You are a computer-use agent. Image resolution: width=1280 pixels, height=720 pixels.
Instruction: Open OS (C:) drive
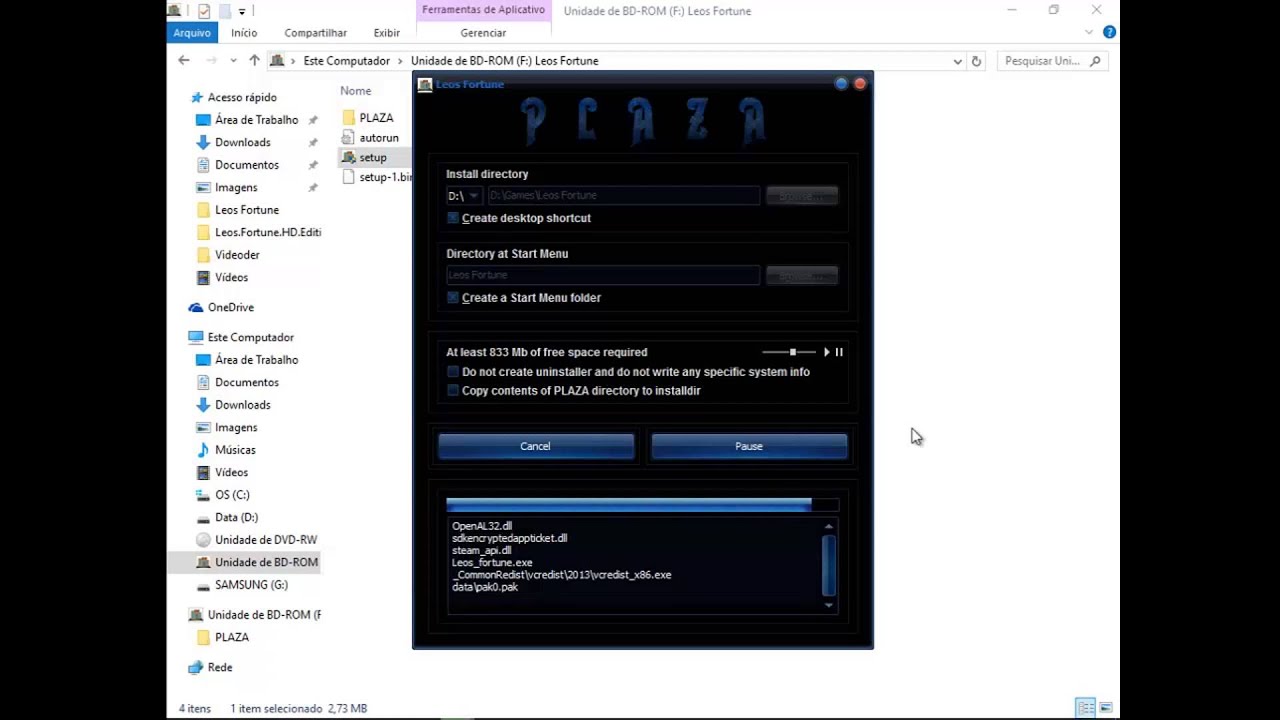click(232, 495)
